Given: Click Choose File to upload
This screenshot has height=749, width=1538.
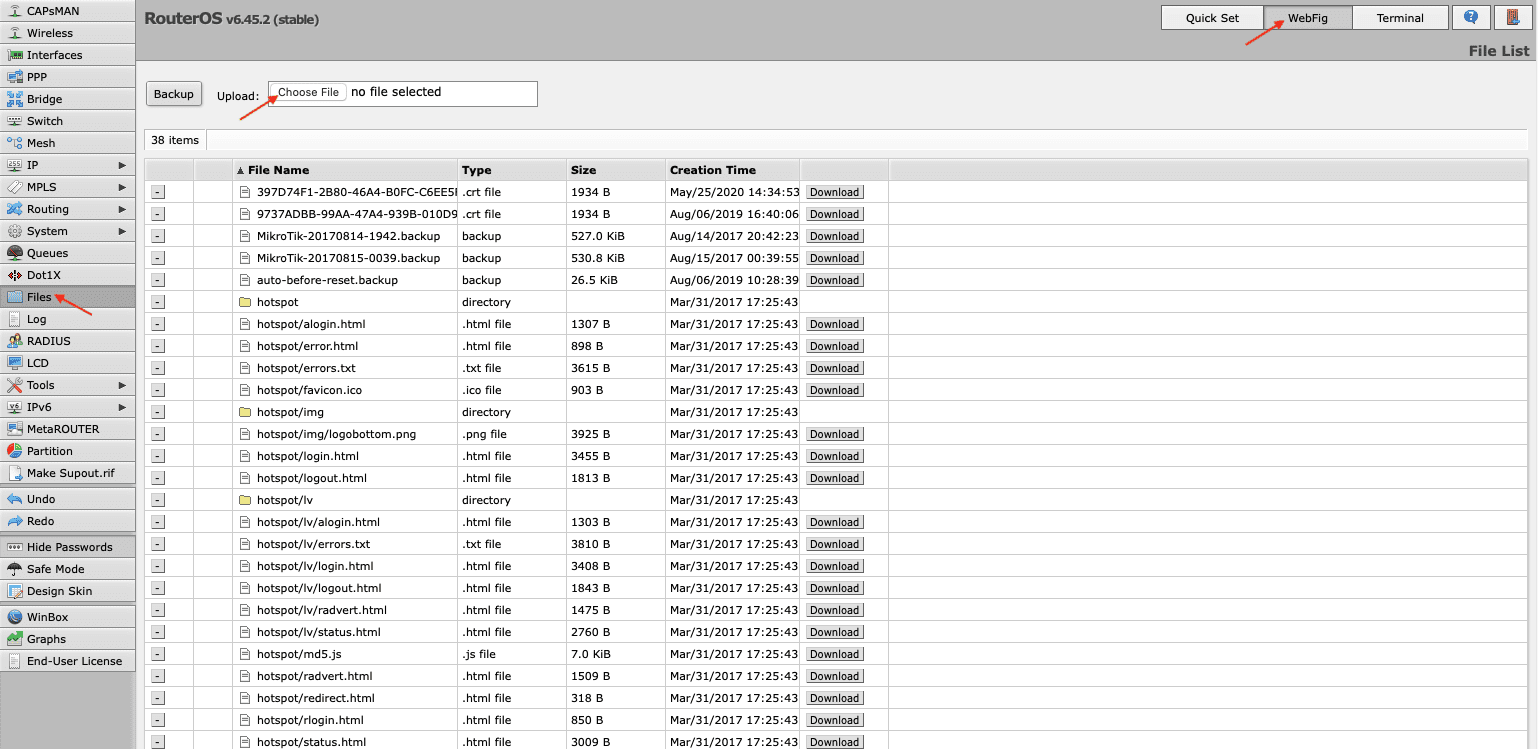Looking at the screenshot, I should coord(308,92).
